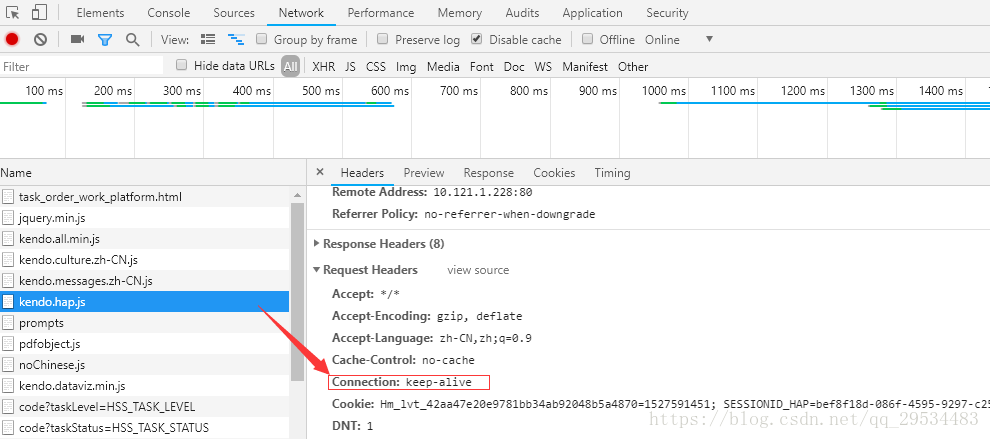The height and width of the screenshot is (439, 990).
Task: Go to the Audits tab
Action: click(522, 13)
